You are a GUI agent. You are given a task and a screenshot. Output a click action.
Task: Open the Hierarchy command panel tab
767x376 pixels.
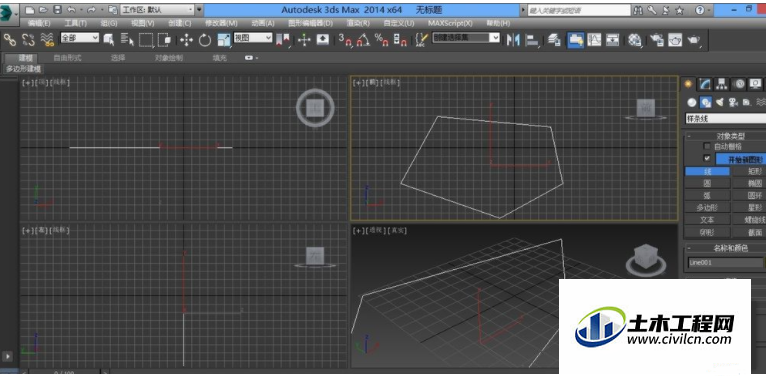pos(722,84)
